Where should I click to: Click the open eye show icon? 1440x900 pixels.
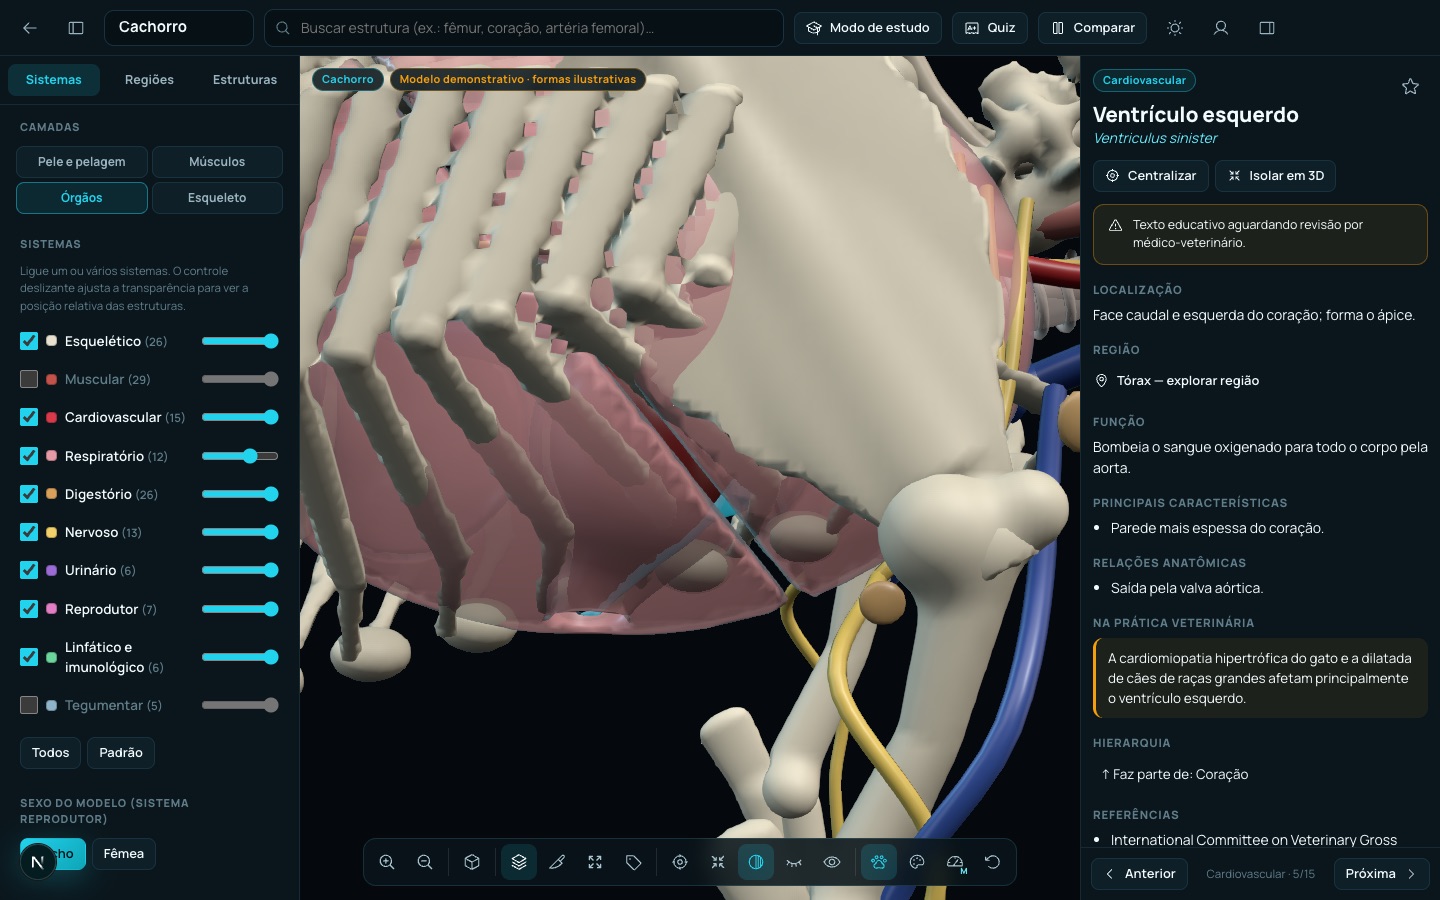coord(832,862)
